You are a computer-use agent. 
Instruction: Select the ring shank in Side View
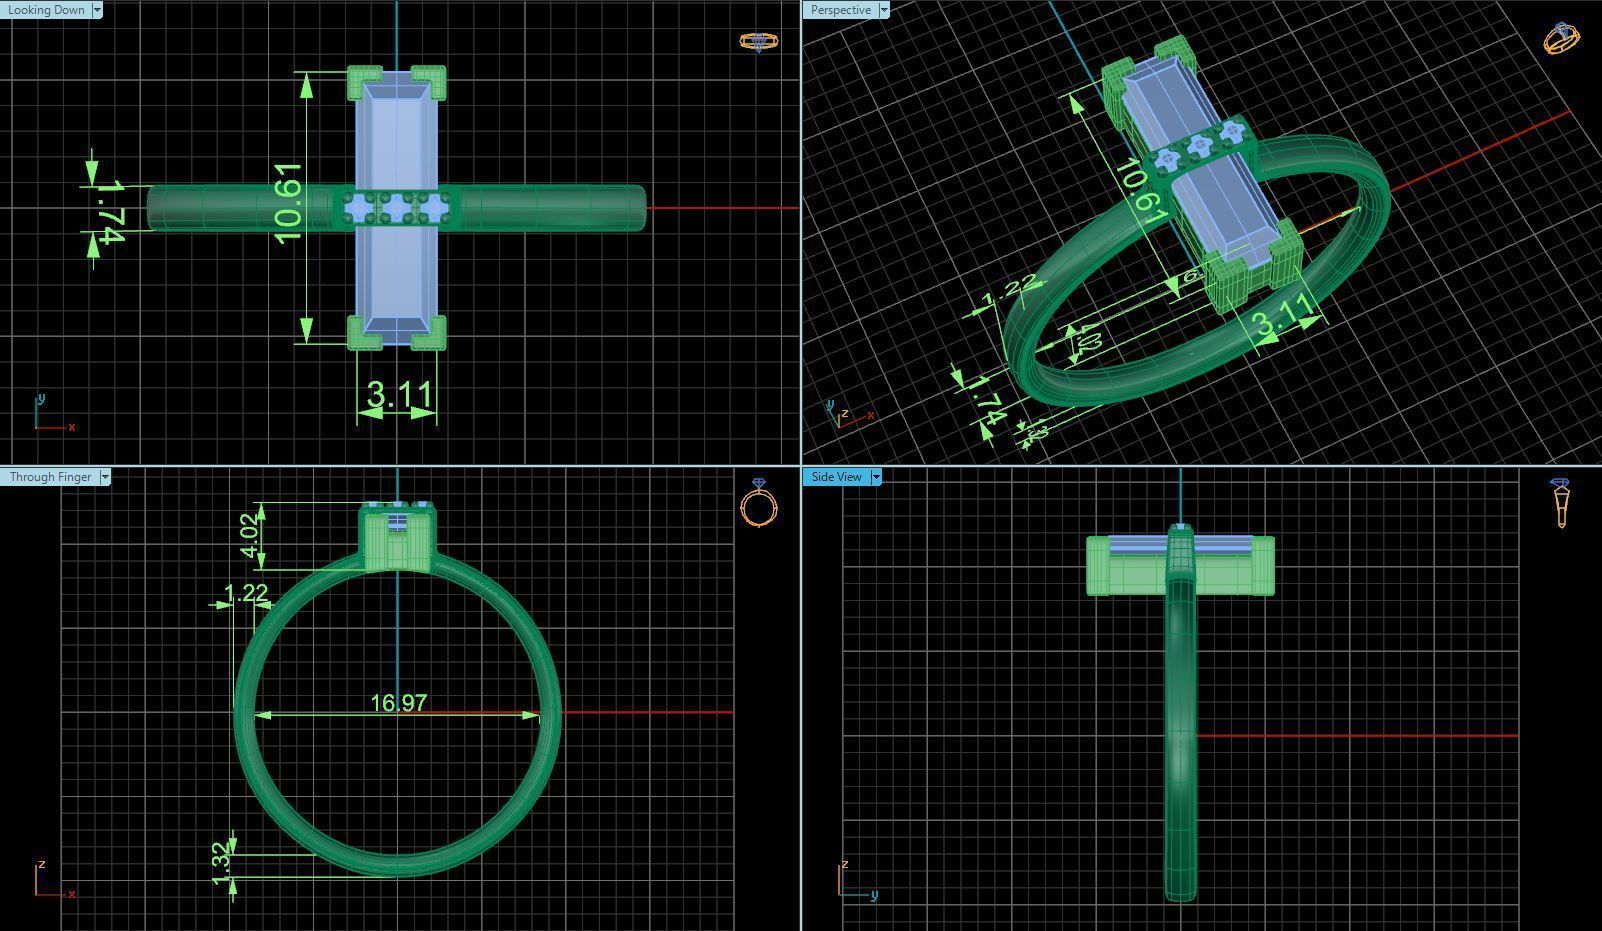click(1181, 740)
